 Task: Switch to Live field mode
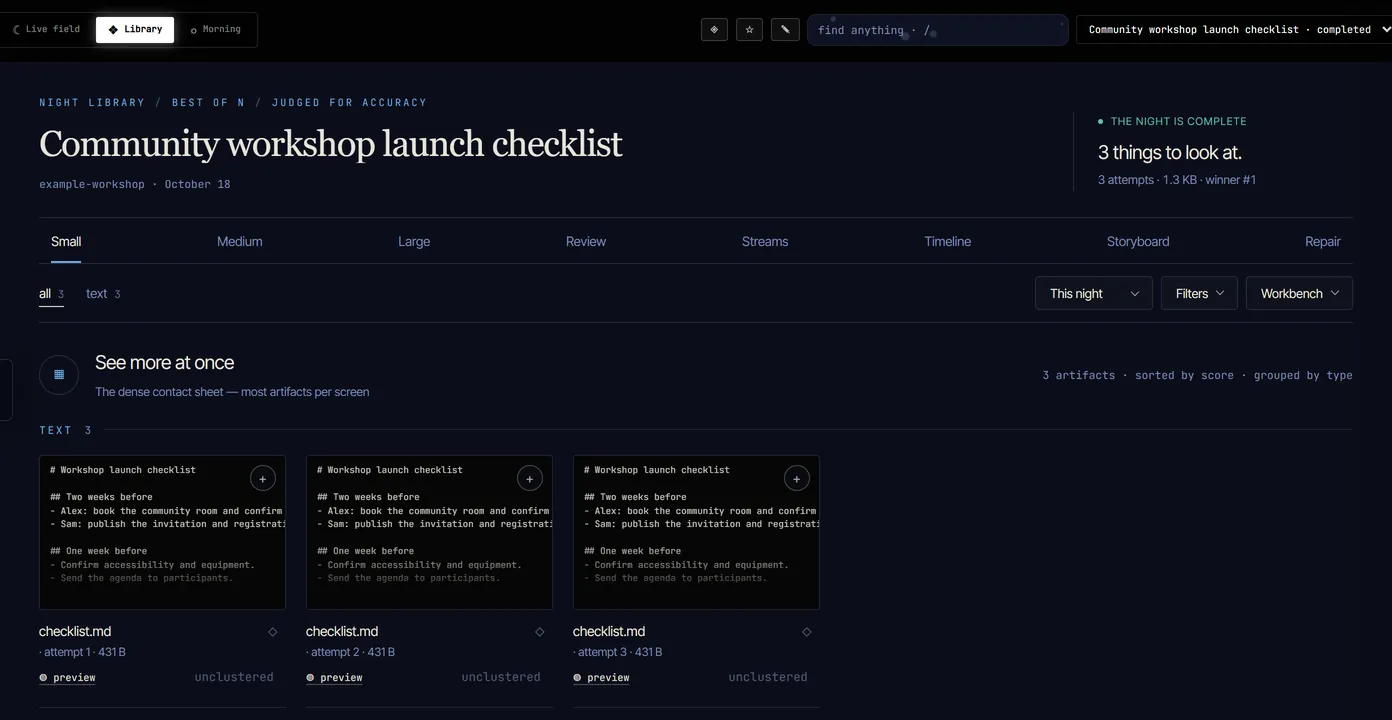[x=46, y=29]
